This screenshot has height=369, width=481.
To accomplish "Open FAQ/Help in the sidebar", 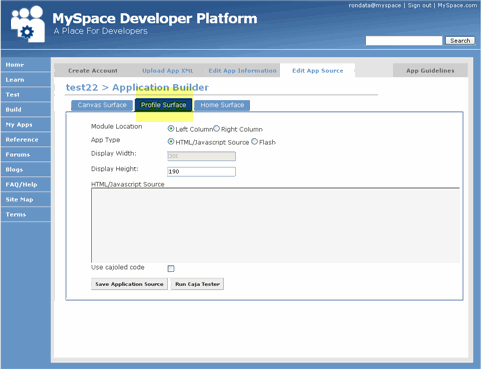I will point(26,185).
